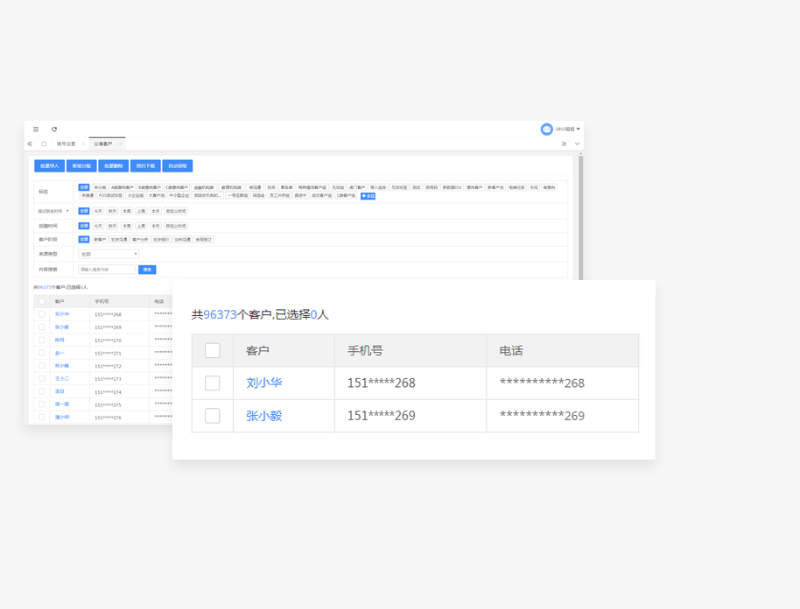Open customer 刘小华 link in enlarged table
The width and height of the screenshot is (800, 609).
click(263, 383)
